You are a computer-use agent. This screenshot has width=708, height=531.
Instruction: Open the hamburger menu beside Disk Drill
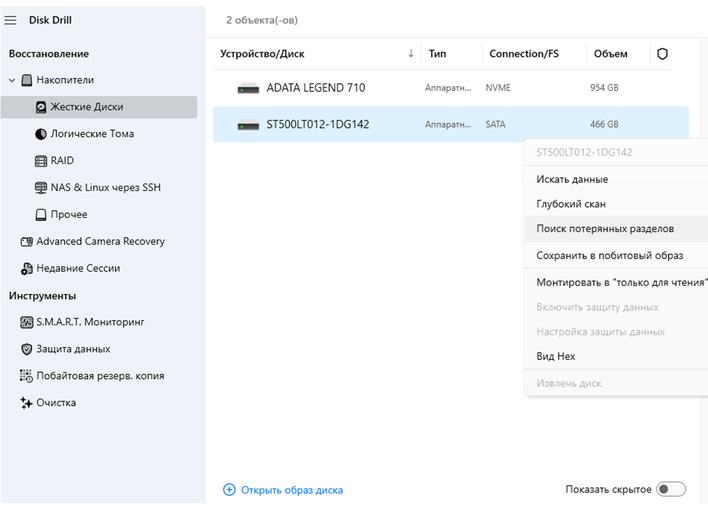(10, 20)
